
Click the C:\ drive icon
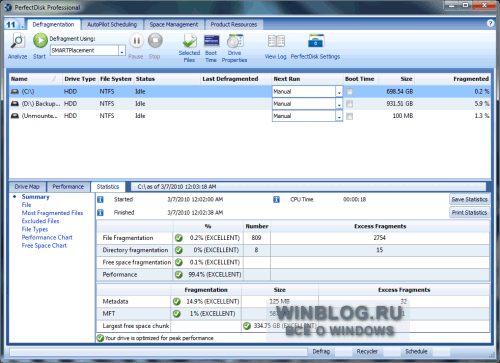(15, 91)
